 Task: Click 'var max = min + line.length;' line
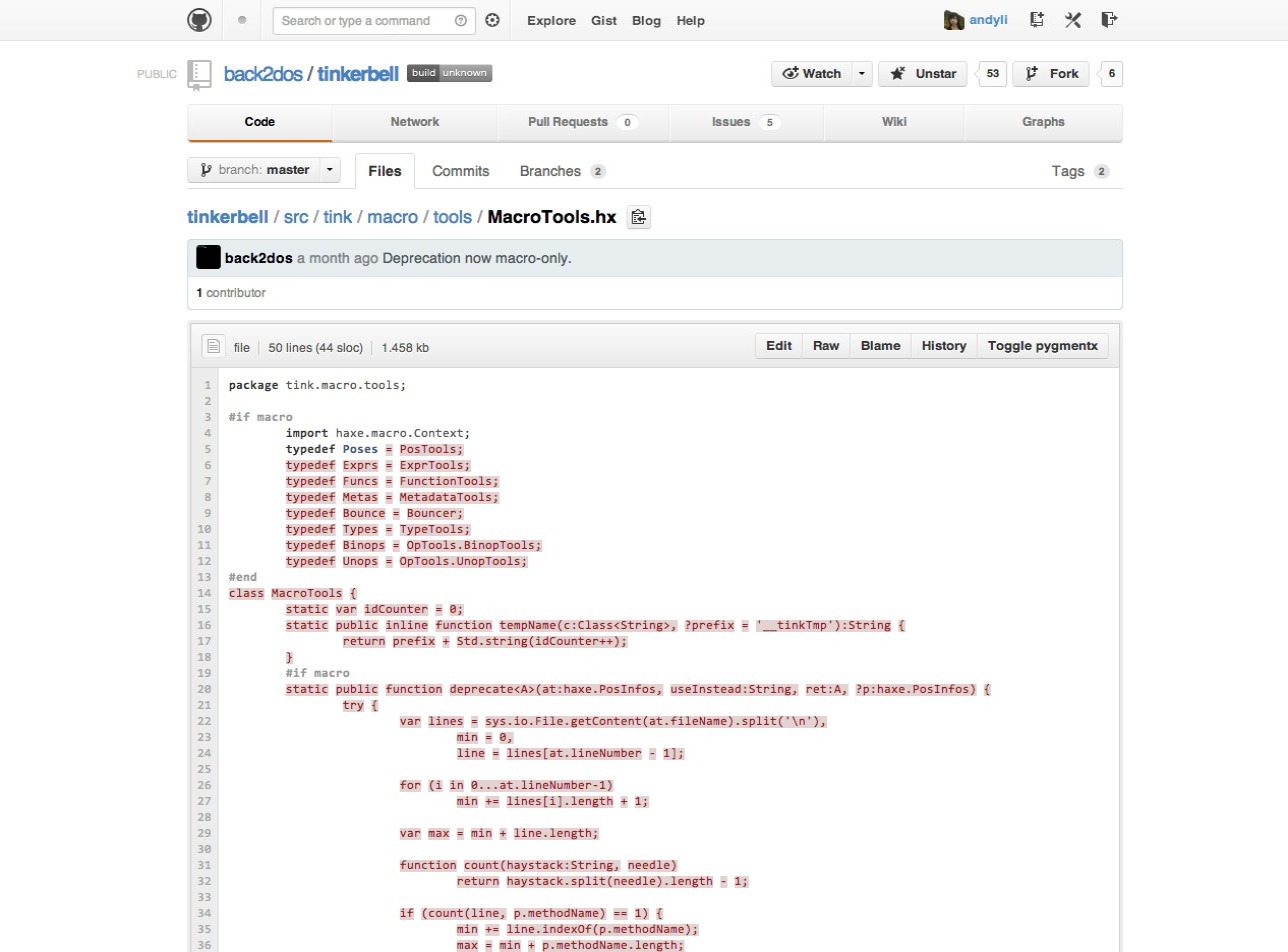pyautogui.click(x=499, y=833)
